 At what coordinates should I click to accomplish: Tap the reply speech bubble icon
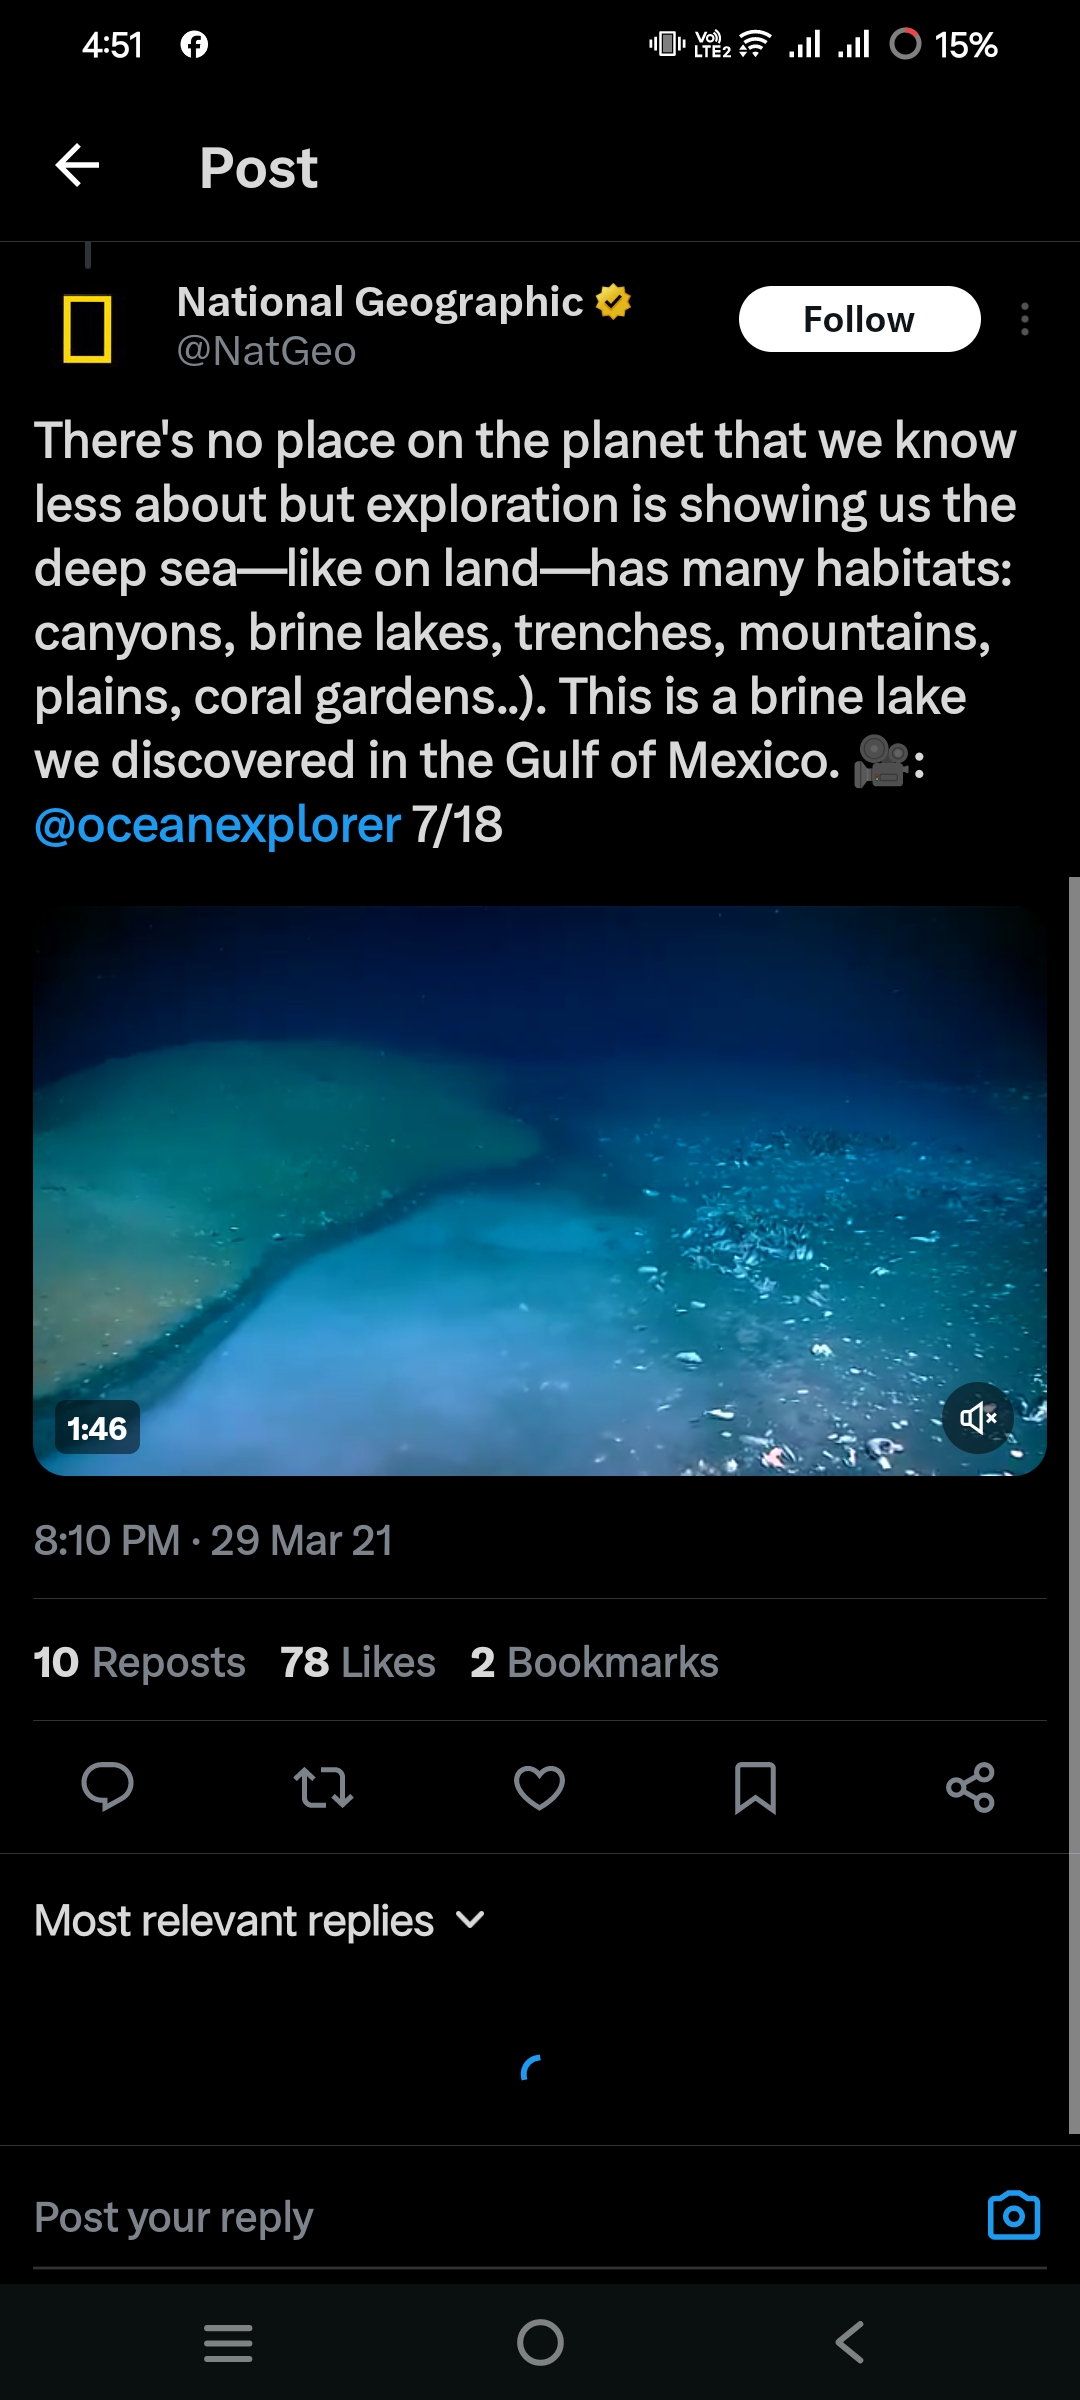(107, 1787)
